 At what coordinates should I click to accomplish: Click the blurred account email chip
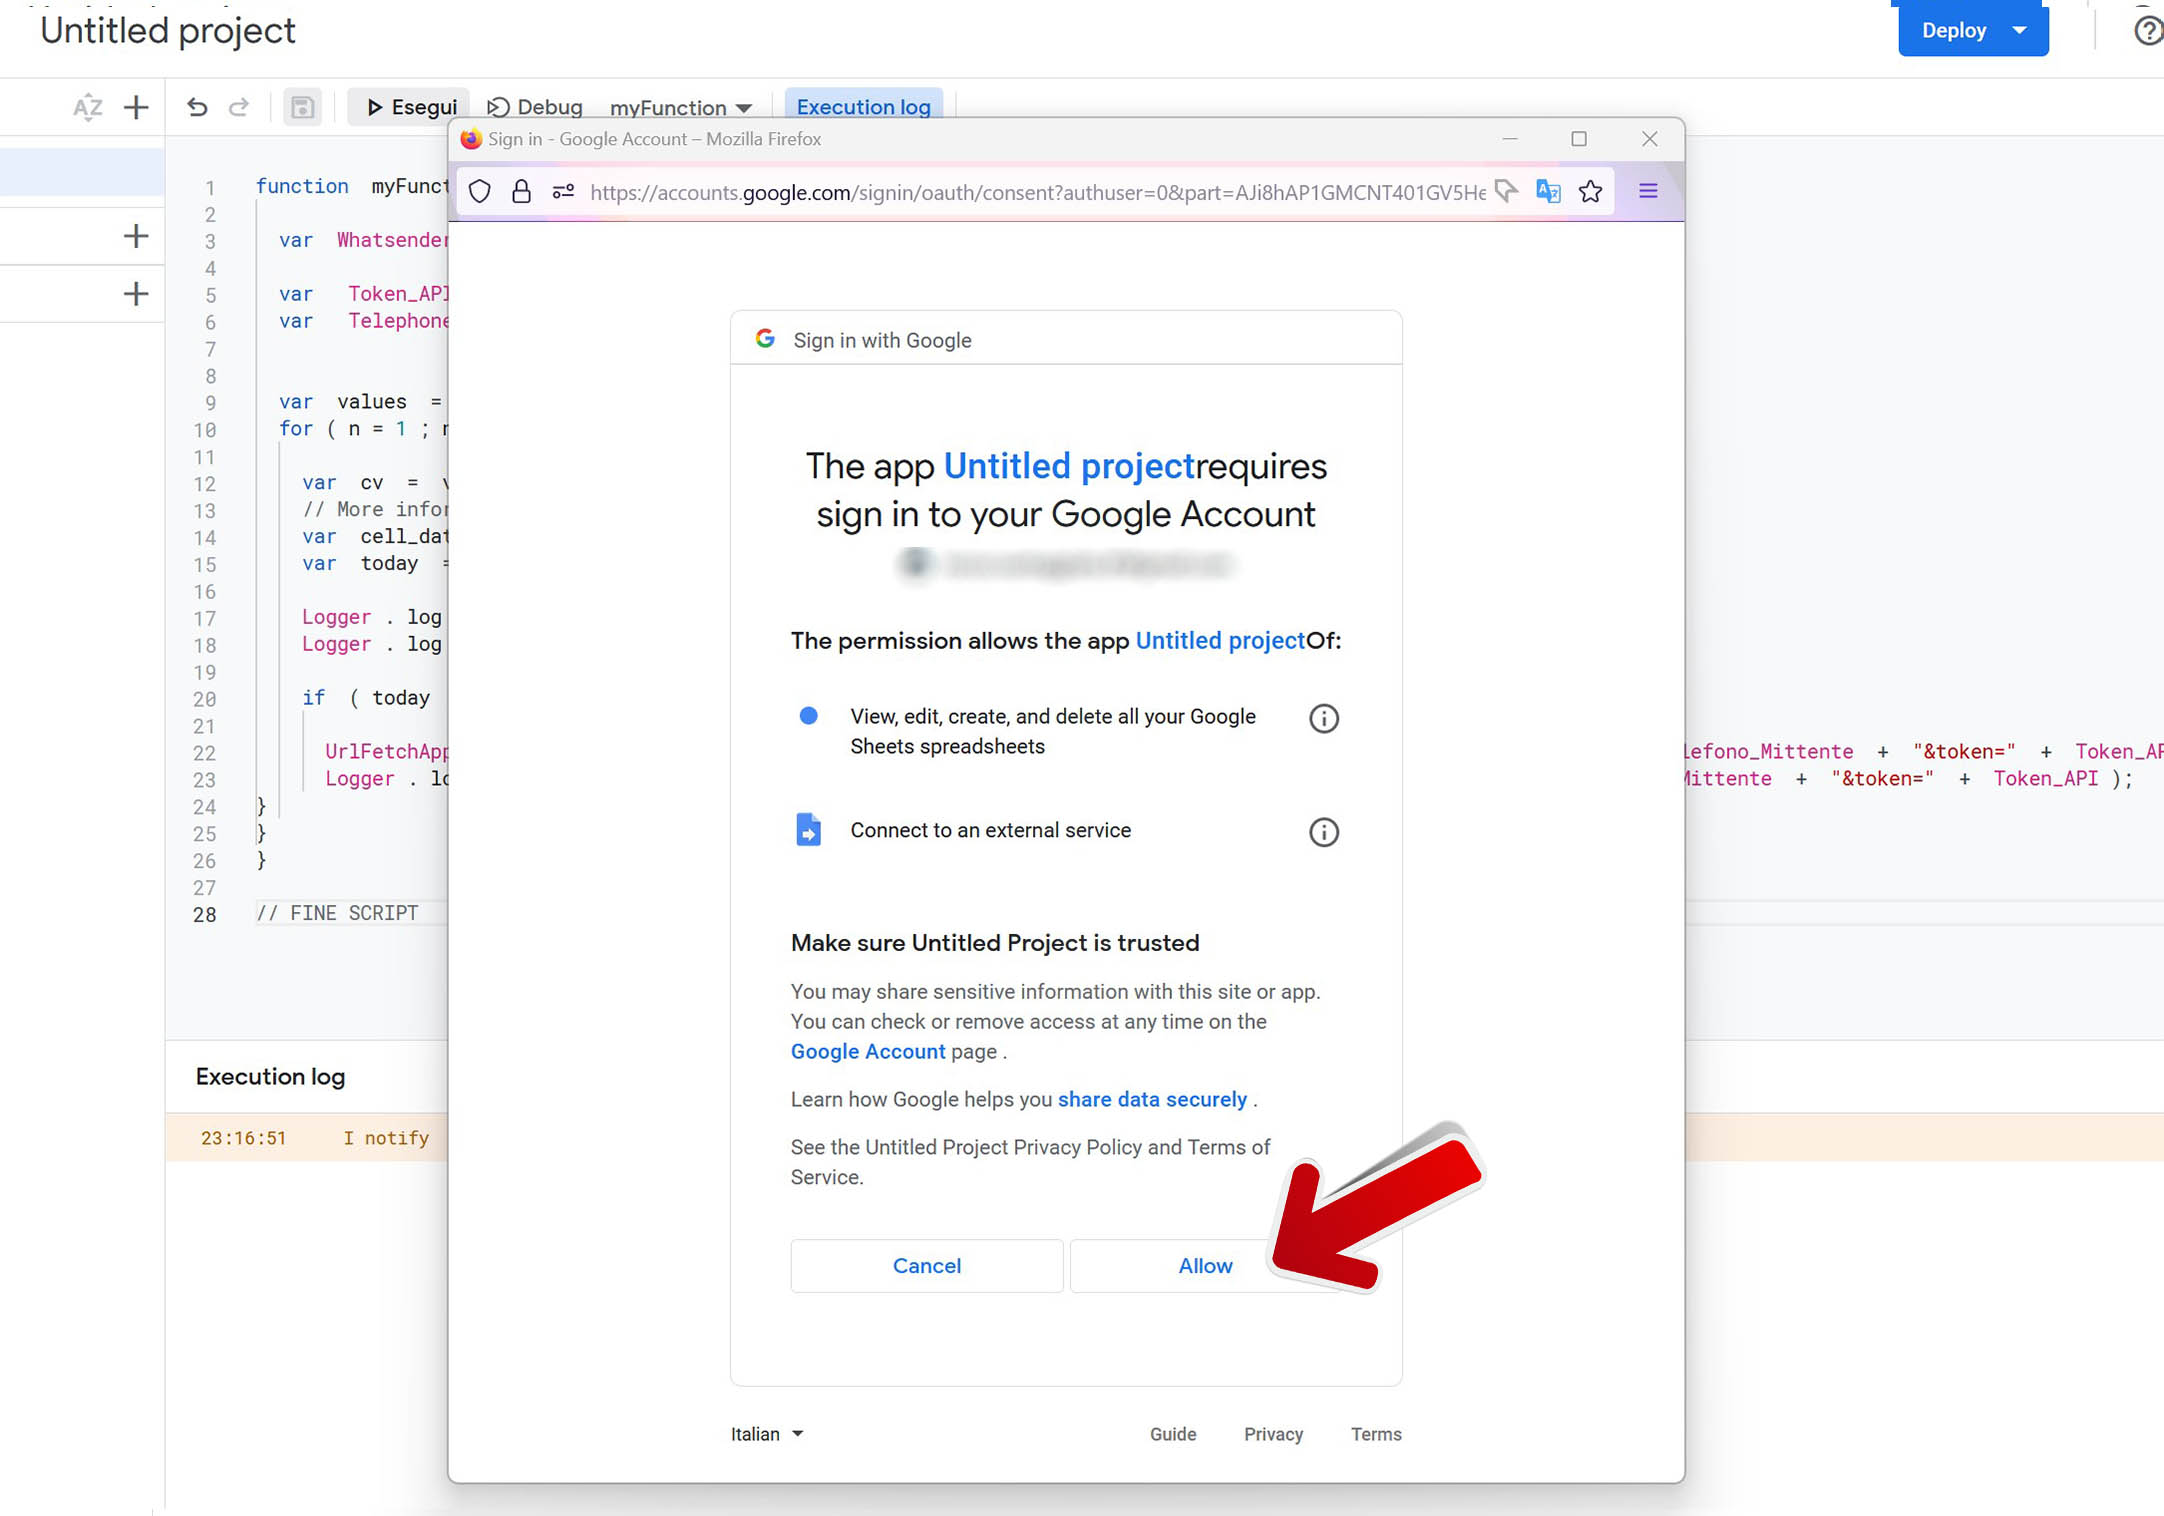click(x=1065, y=564)
